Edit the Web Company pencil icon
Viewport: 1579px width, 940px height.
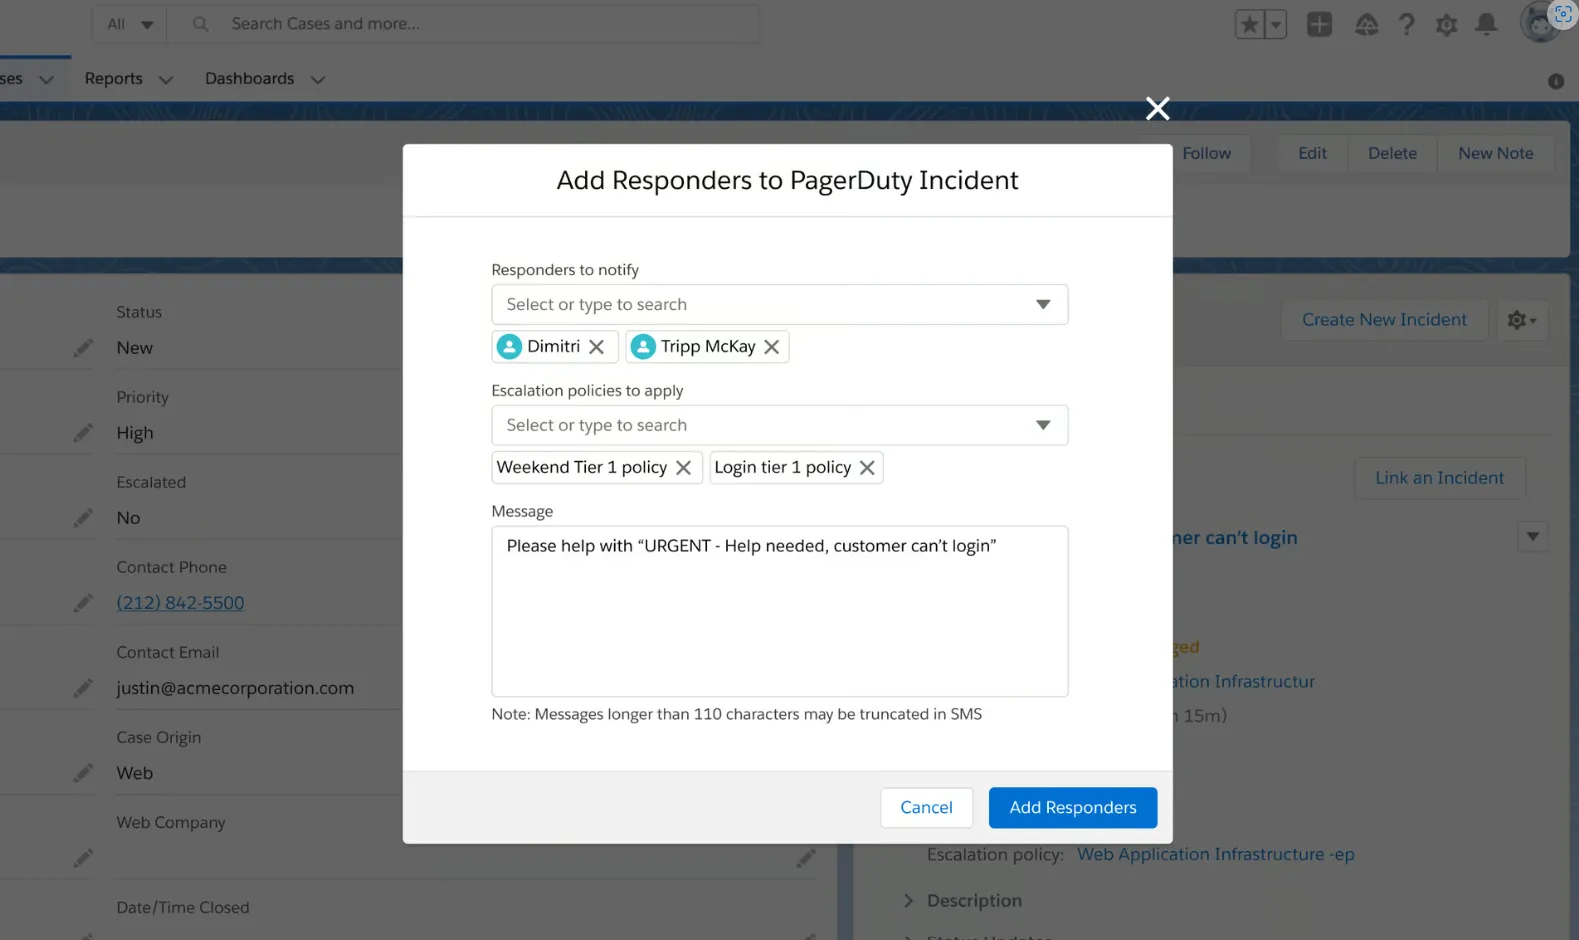tap(83, 858)
